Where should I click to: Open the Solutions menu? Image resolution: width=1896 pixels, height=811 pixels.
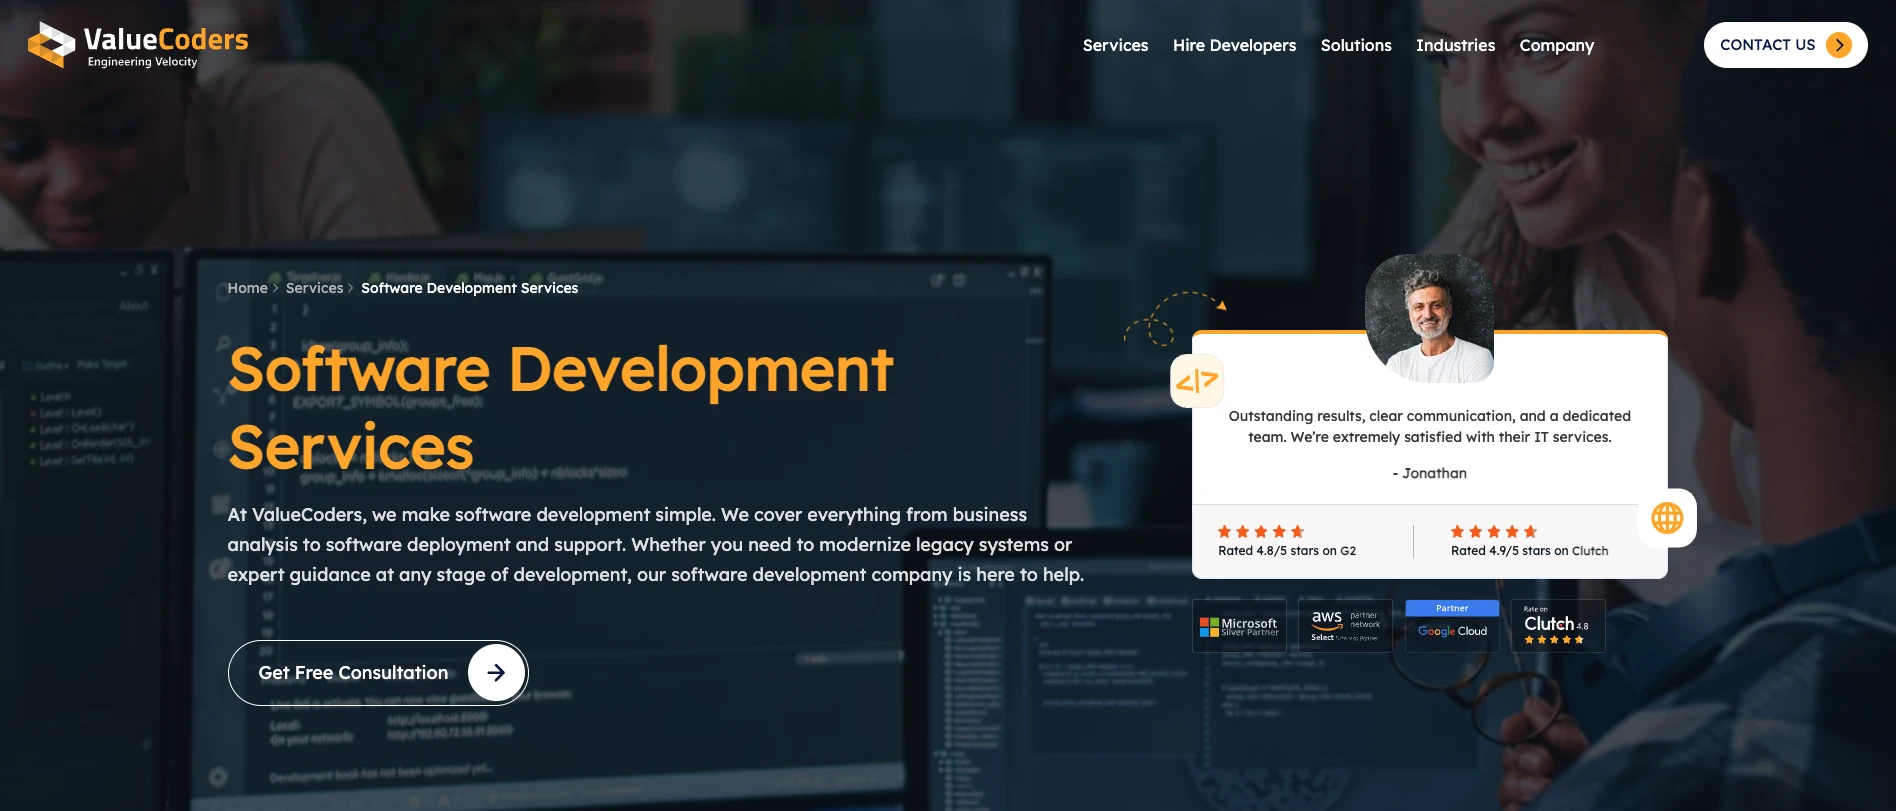[x=1356, y=45]
